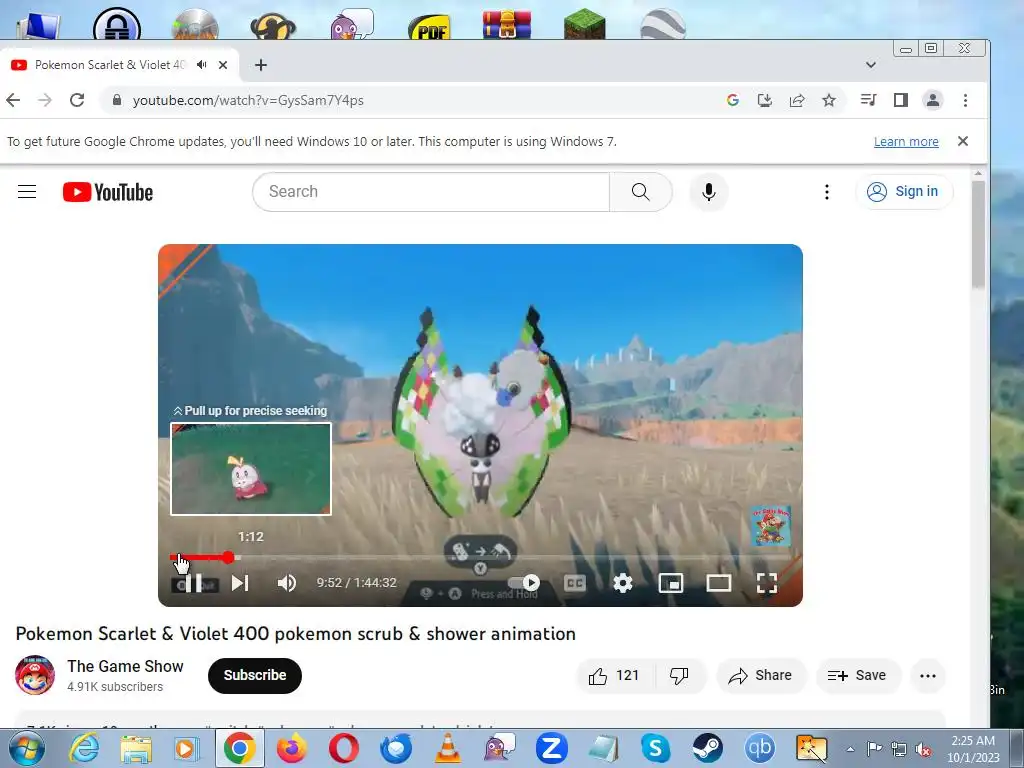This screenshot has height=768, width=1024.
Task: Click the video seek preview thumbnail
Action: click(251, 469)
